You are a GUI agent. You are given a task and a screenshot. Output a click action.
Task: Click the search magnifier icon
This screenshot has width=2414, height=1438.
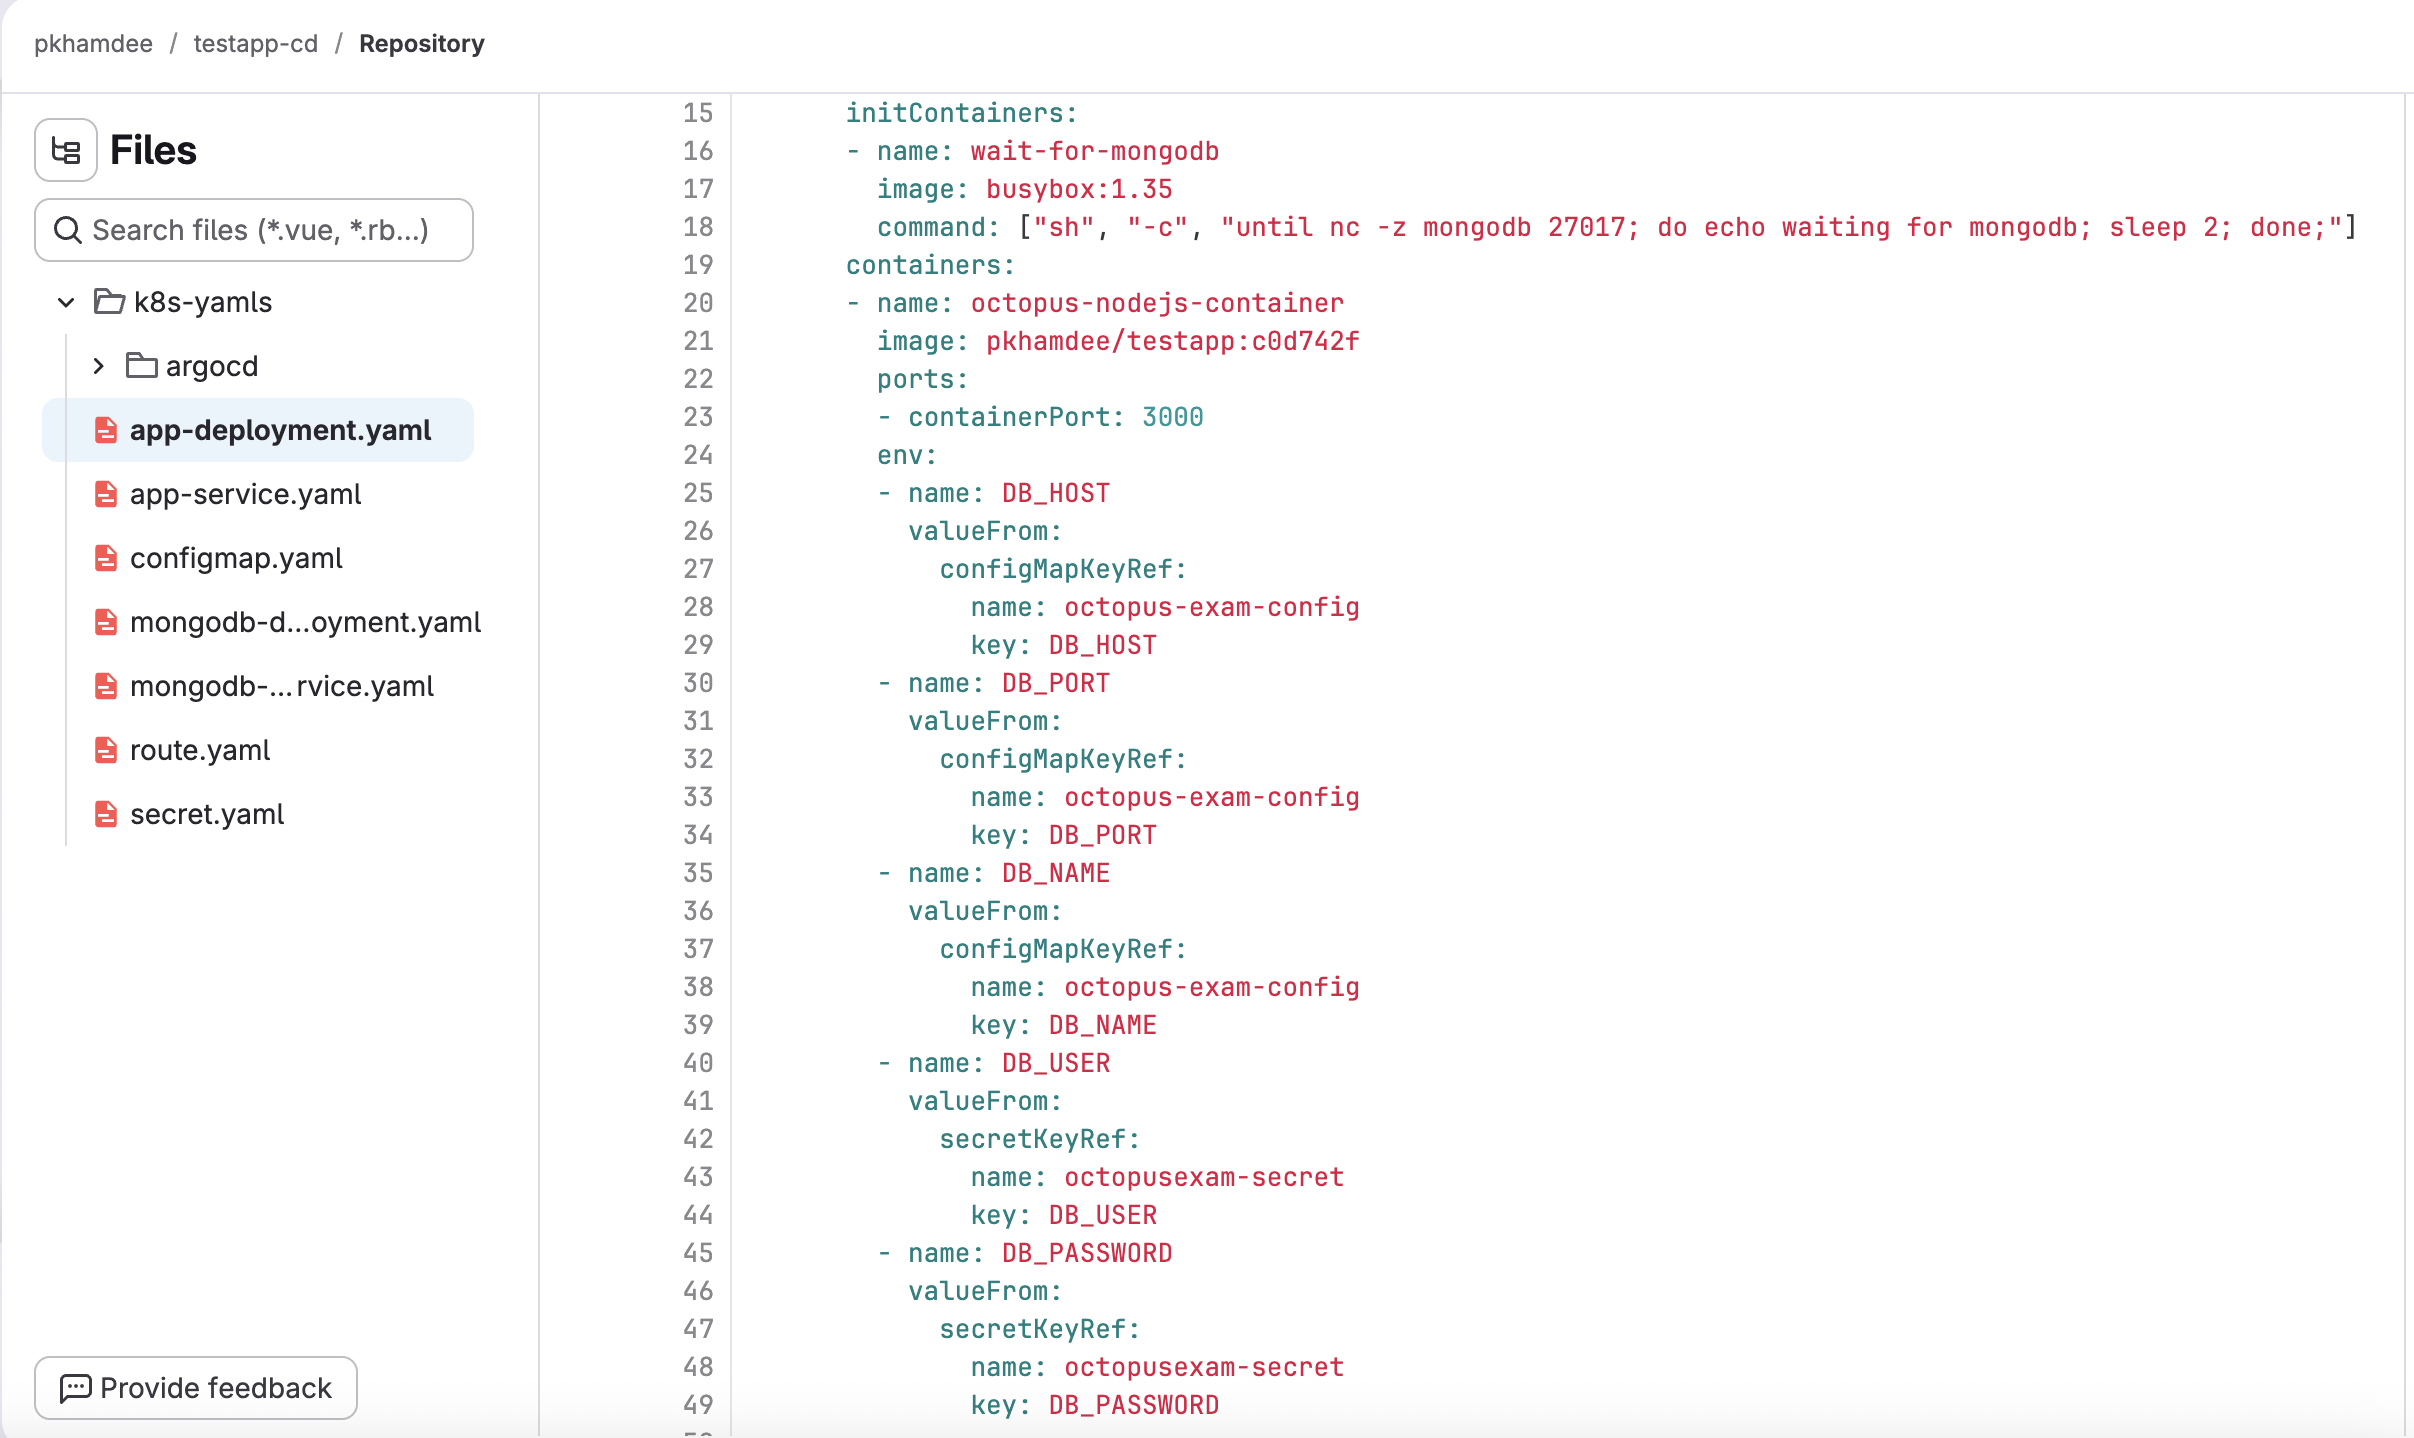68,230
